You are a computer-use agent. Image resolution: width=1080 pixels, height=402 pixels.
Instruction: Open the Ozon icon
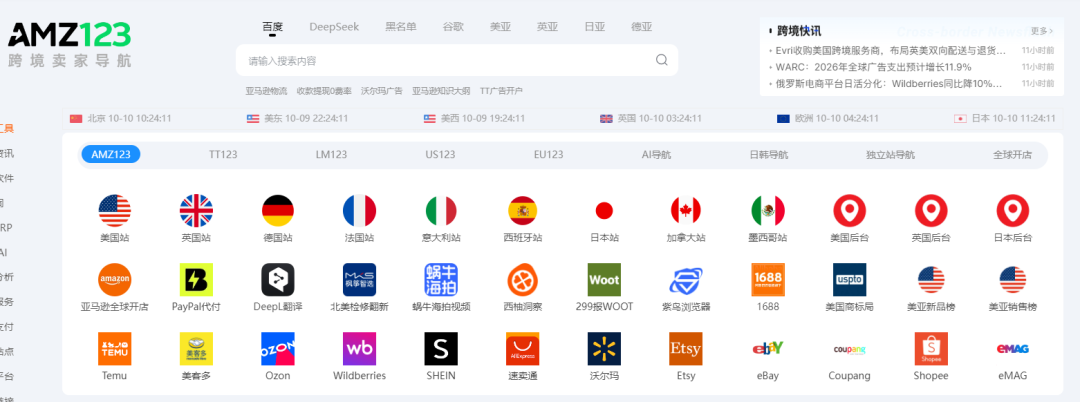pos(278,348)
